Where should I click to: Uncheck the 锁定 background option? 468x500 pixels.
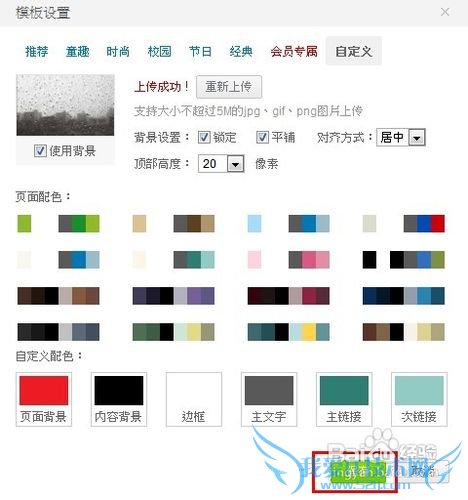(x=204, y=137)
